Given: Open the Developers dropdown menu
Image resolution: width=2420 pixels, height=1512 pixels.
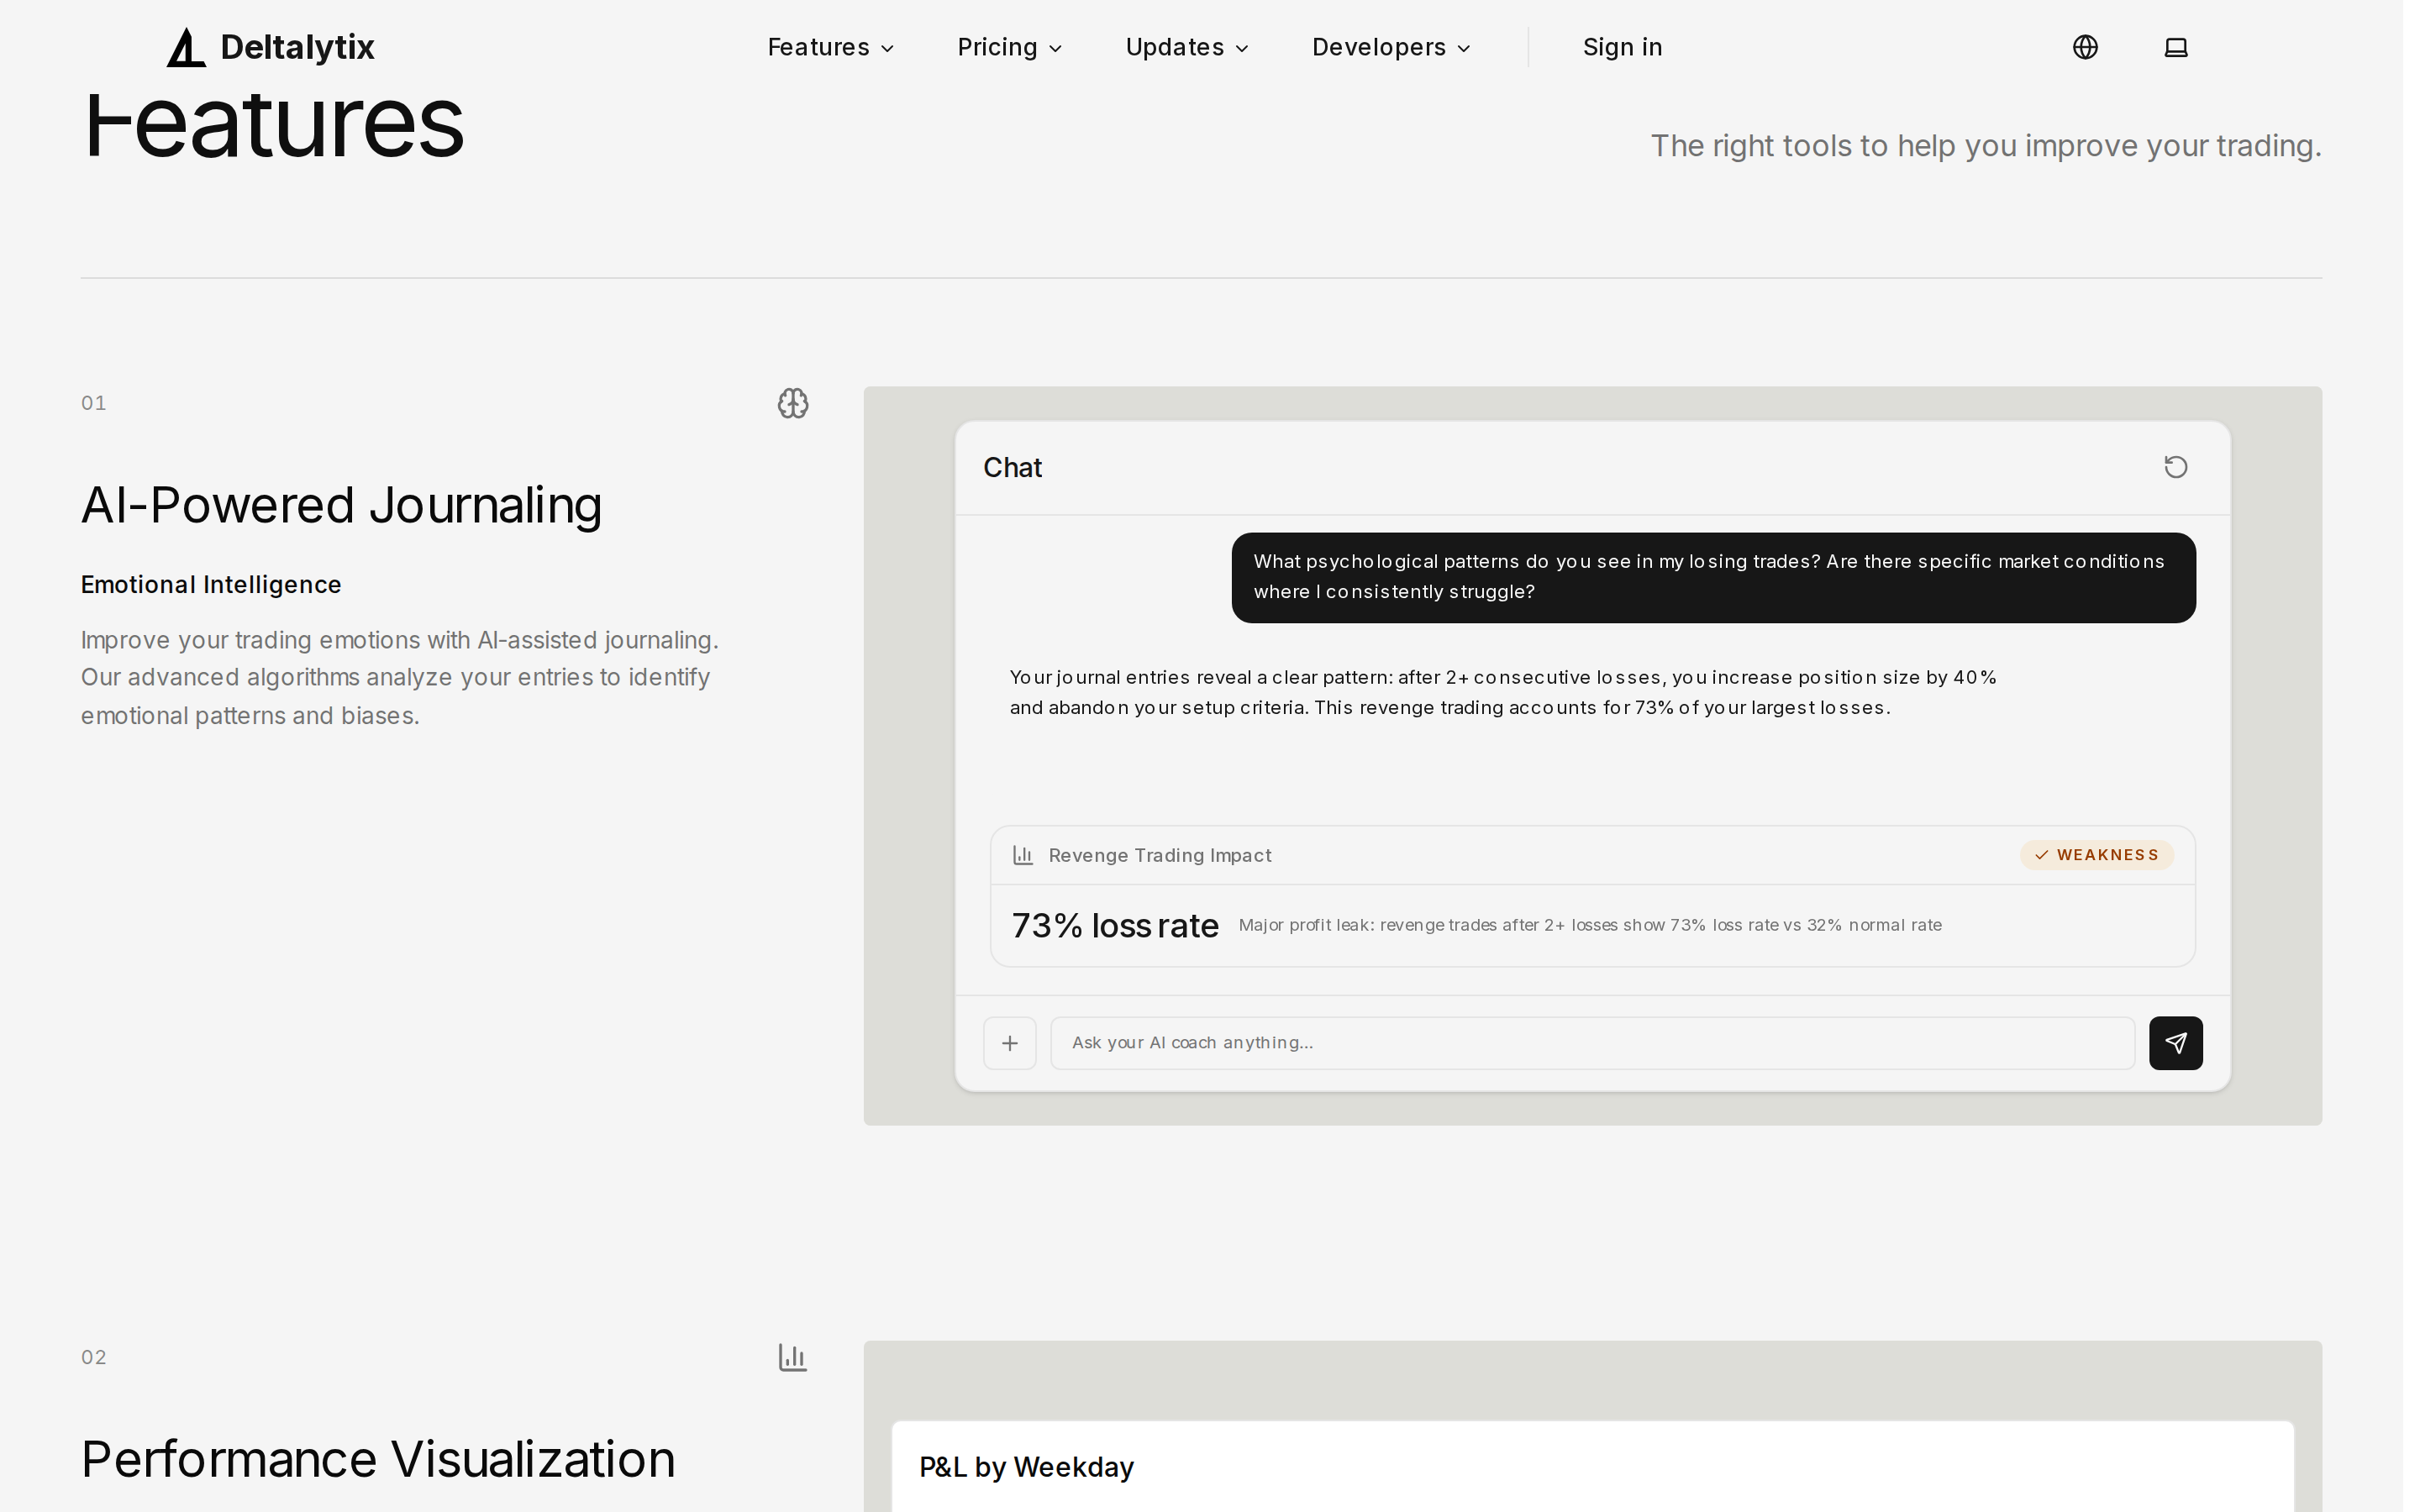Looking at the screenshot, I should 1391,47.
